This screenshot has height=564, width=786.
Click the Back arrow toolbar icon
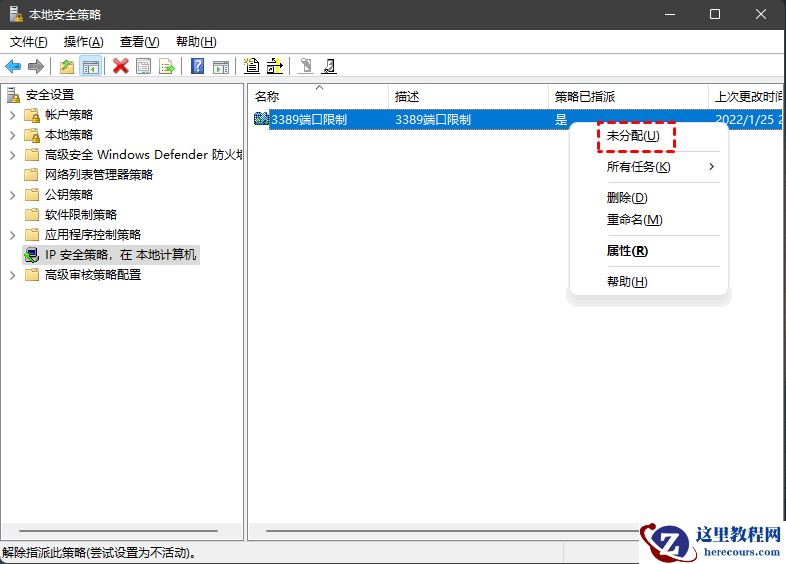[x=13, y=66]
